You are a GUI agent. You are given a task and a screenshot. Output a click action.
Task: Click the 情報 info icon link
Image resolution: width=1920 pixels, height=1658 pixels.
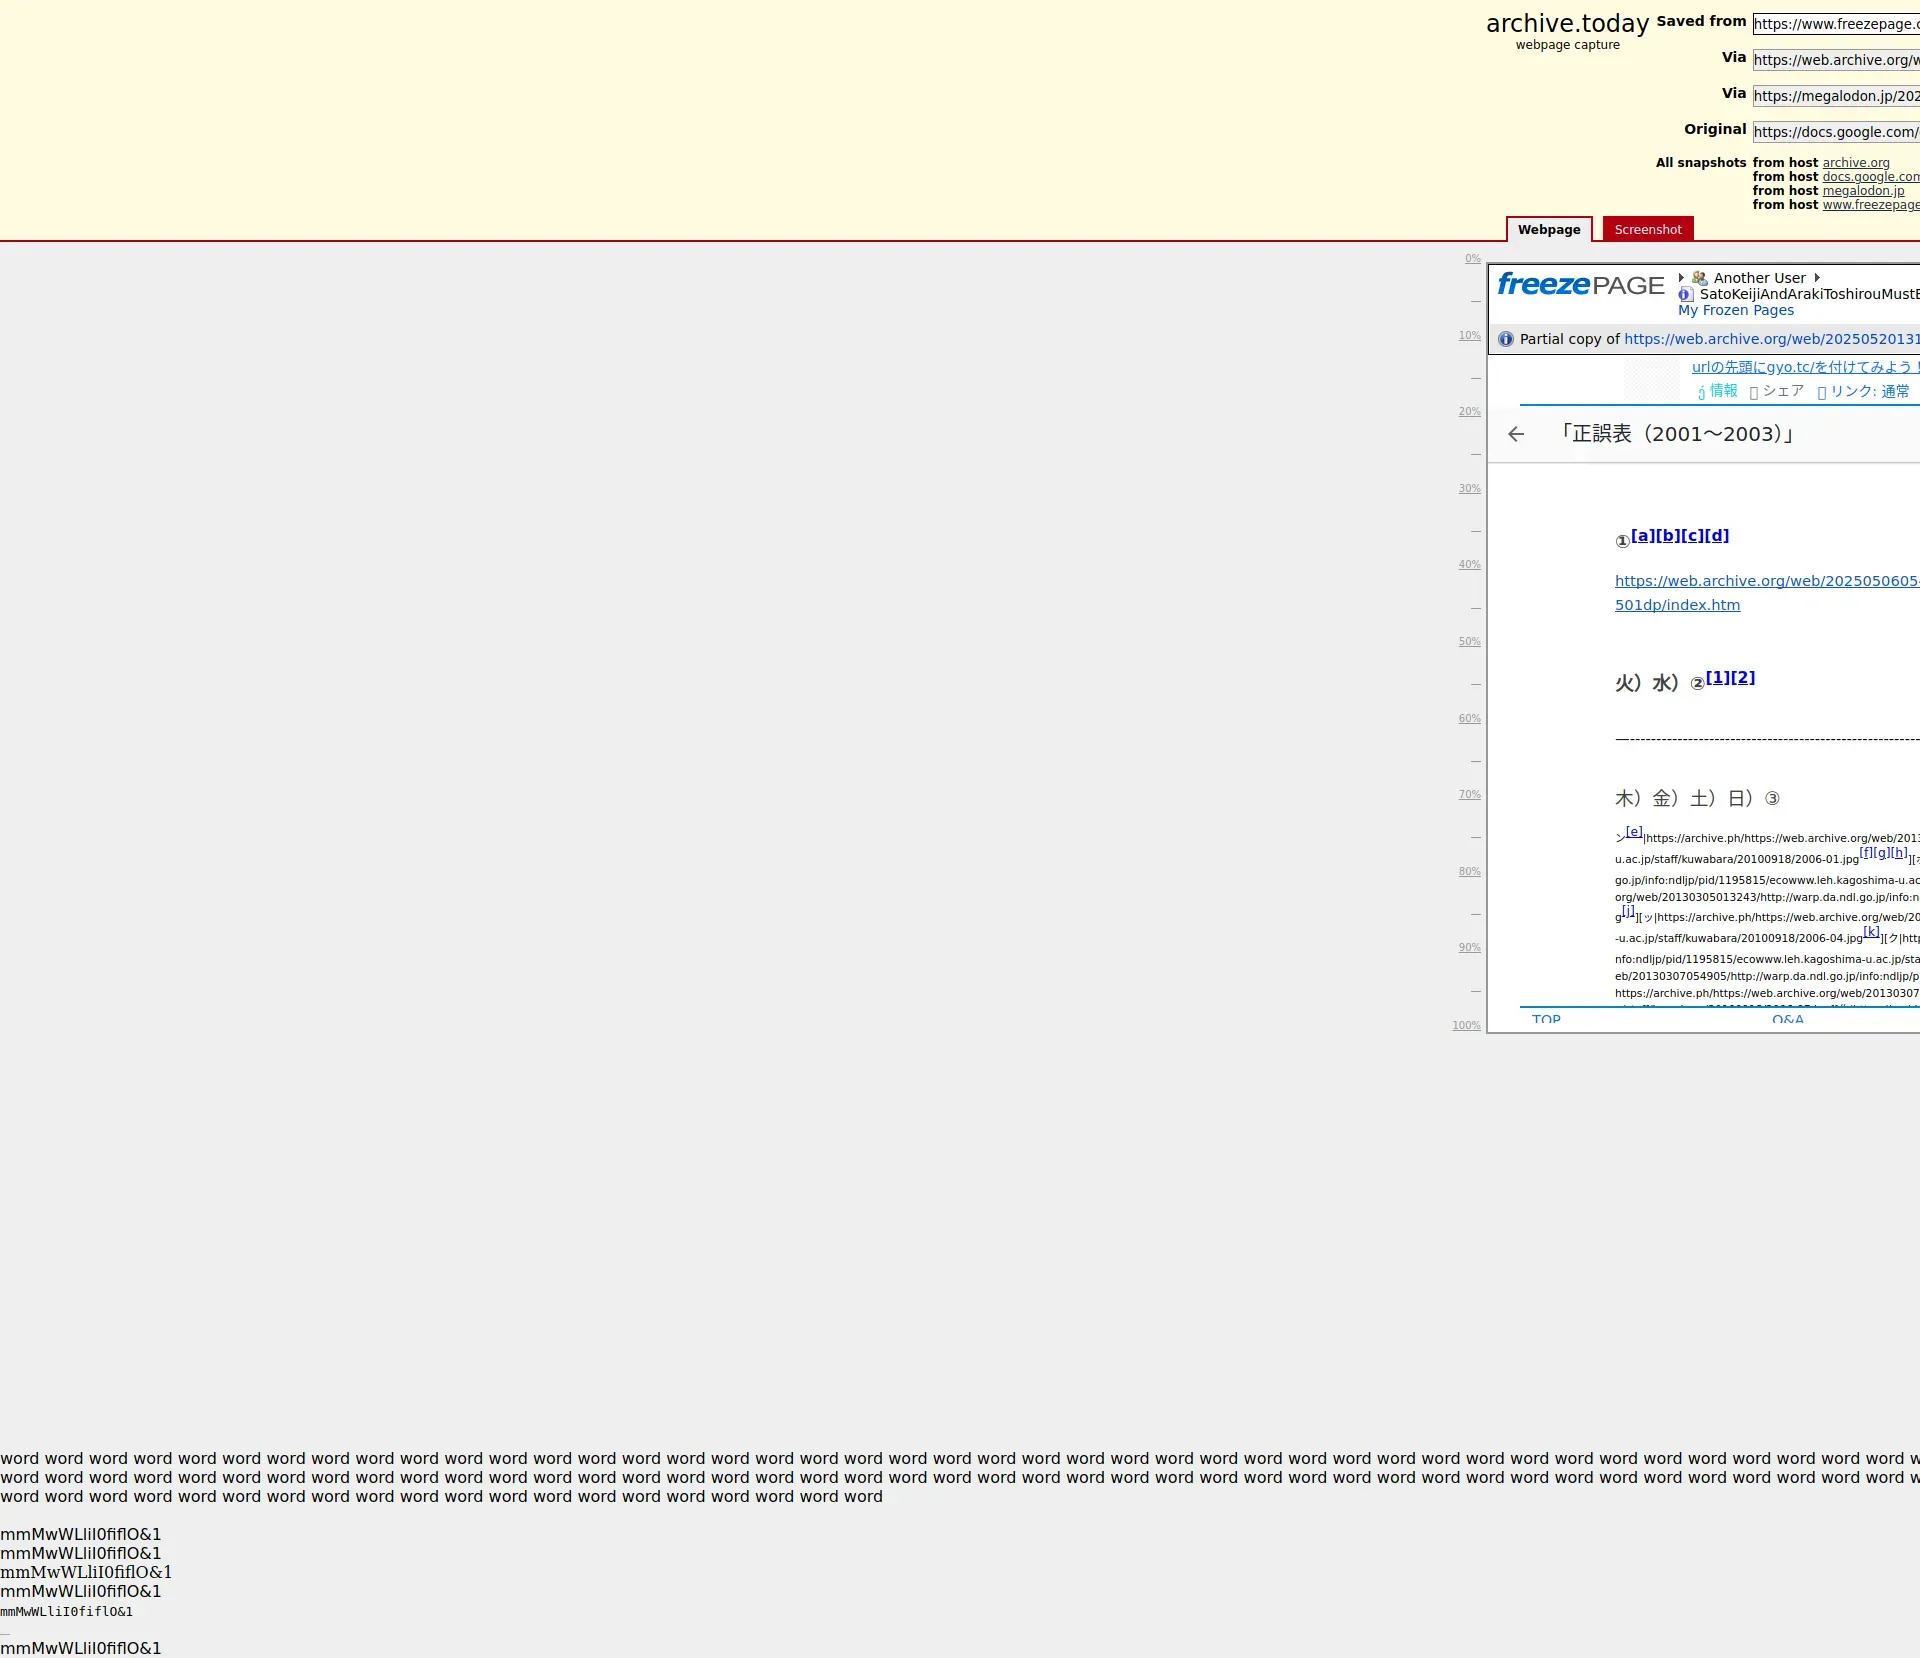(1702, 392)
